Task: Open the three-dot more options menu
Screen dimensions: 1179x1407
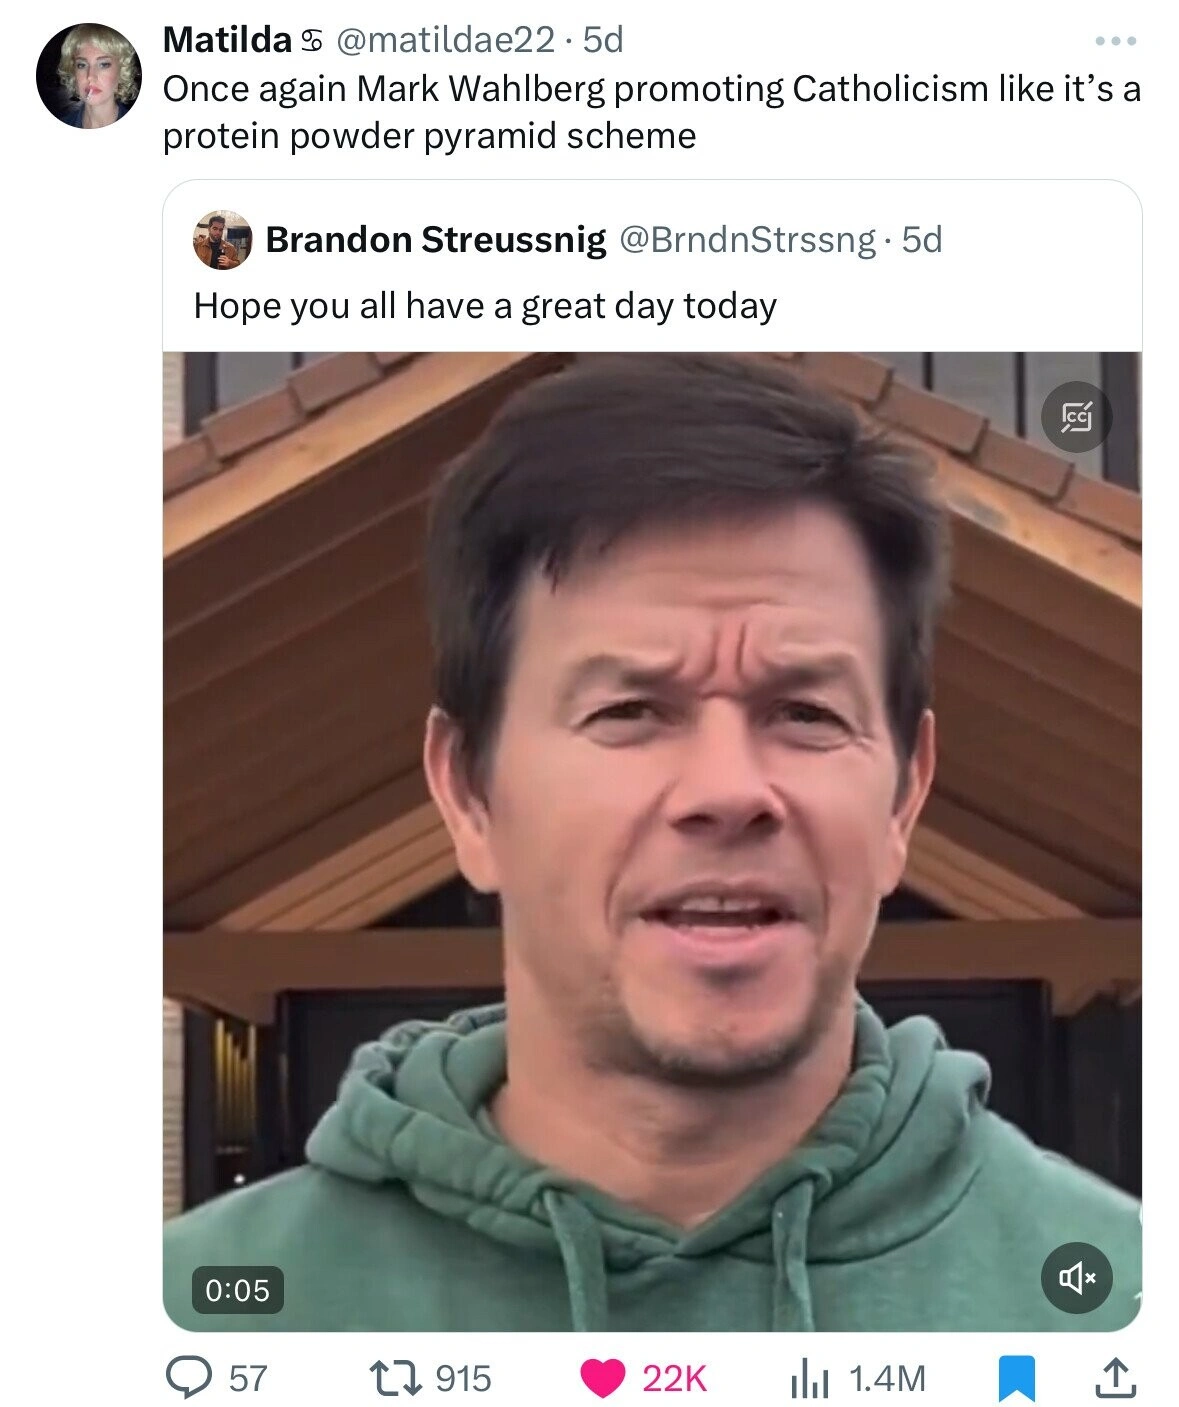Action: tap(1115, 41)
